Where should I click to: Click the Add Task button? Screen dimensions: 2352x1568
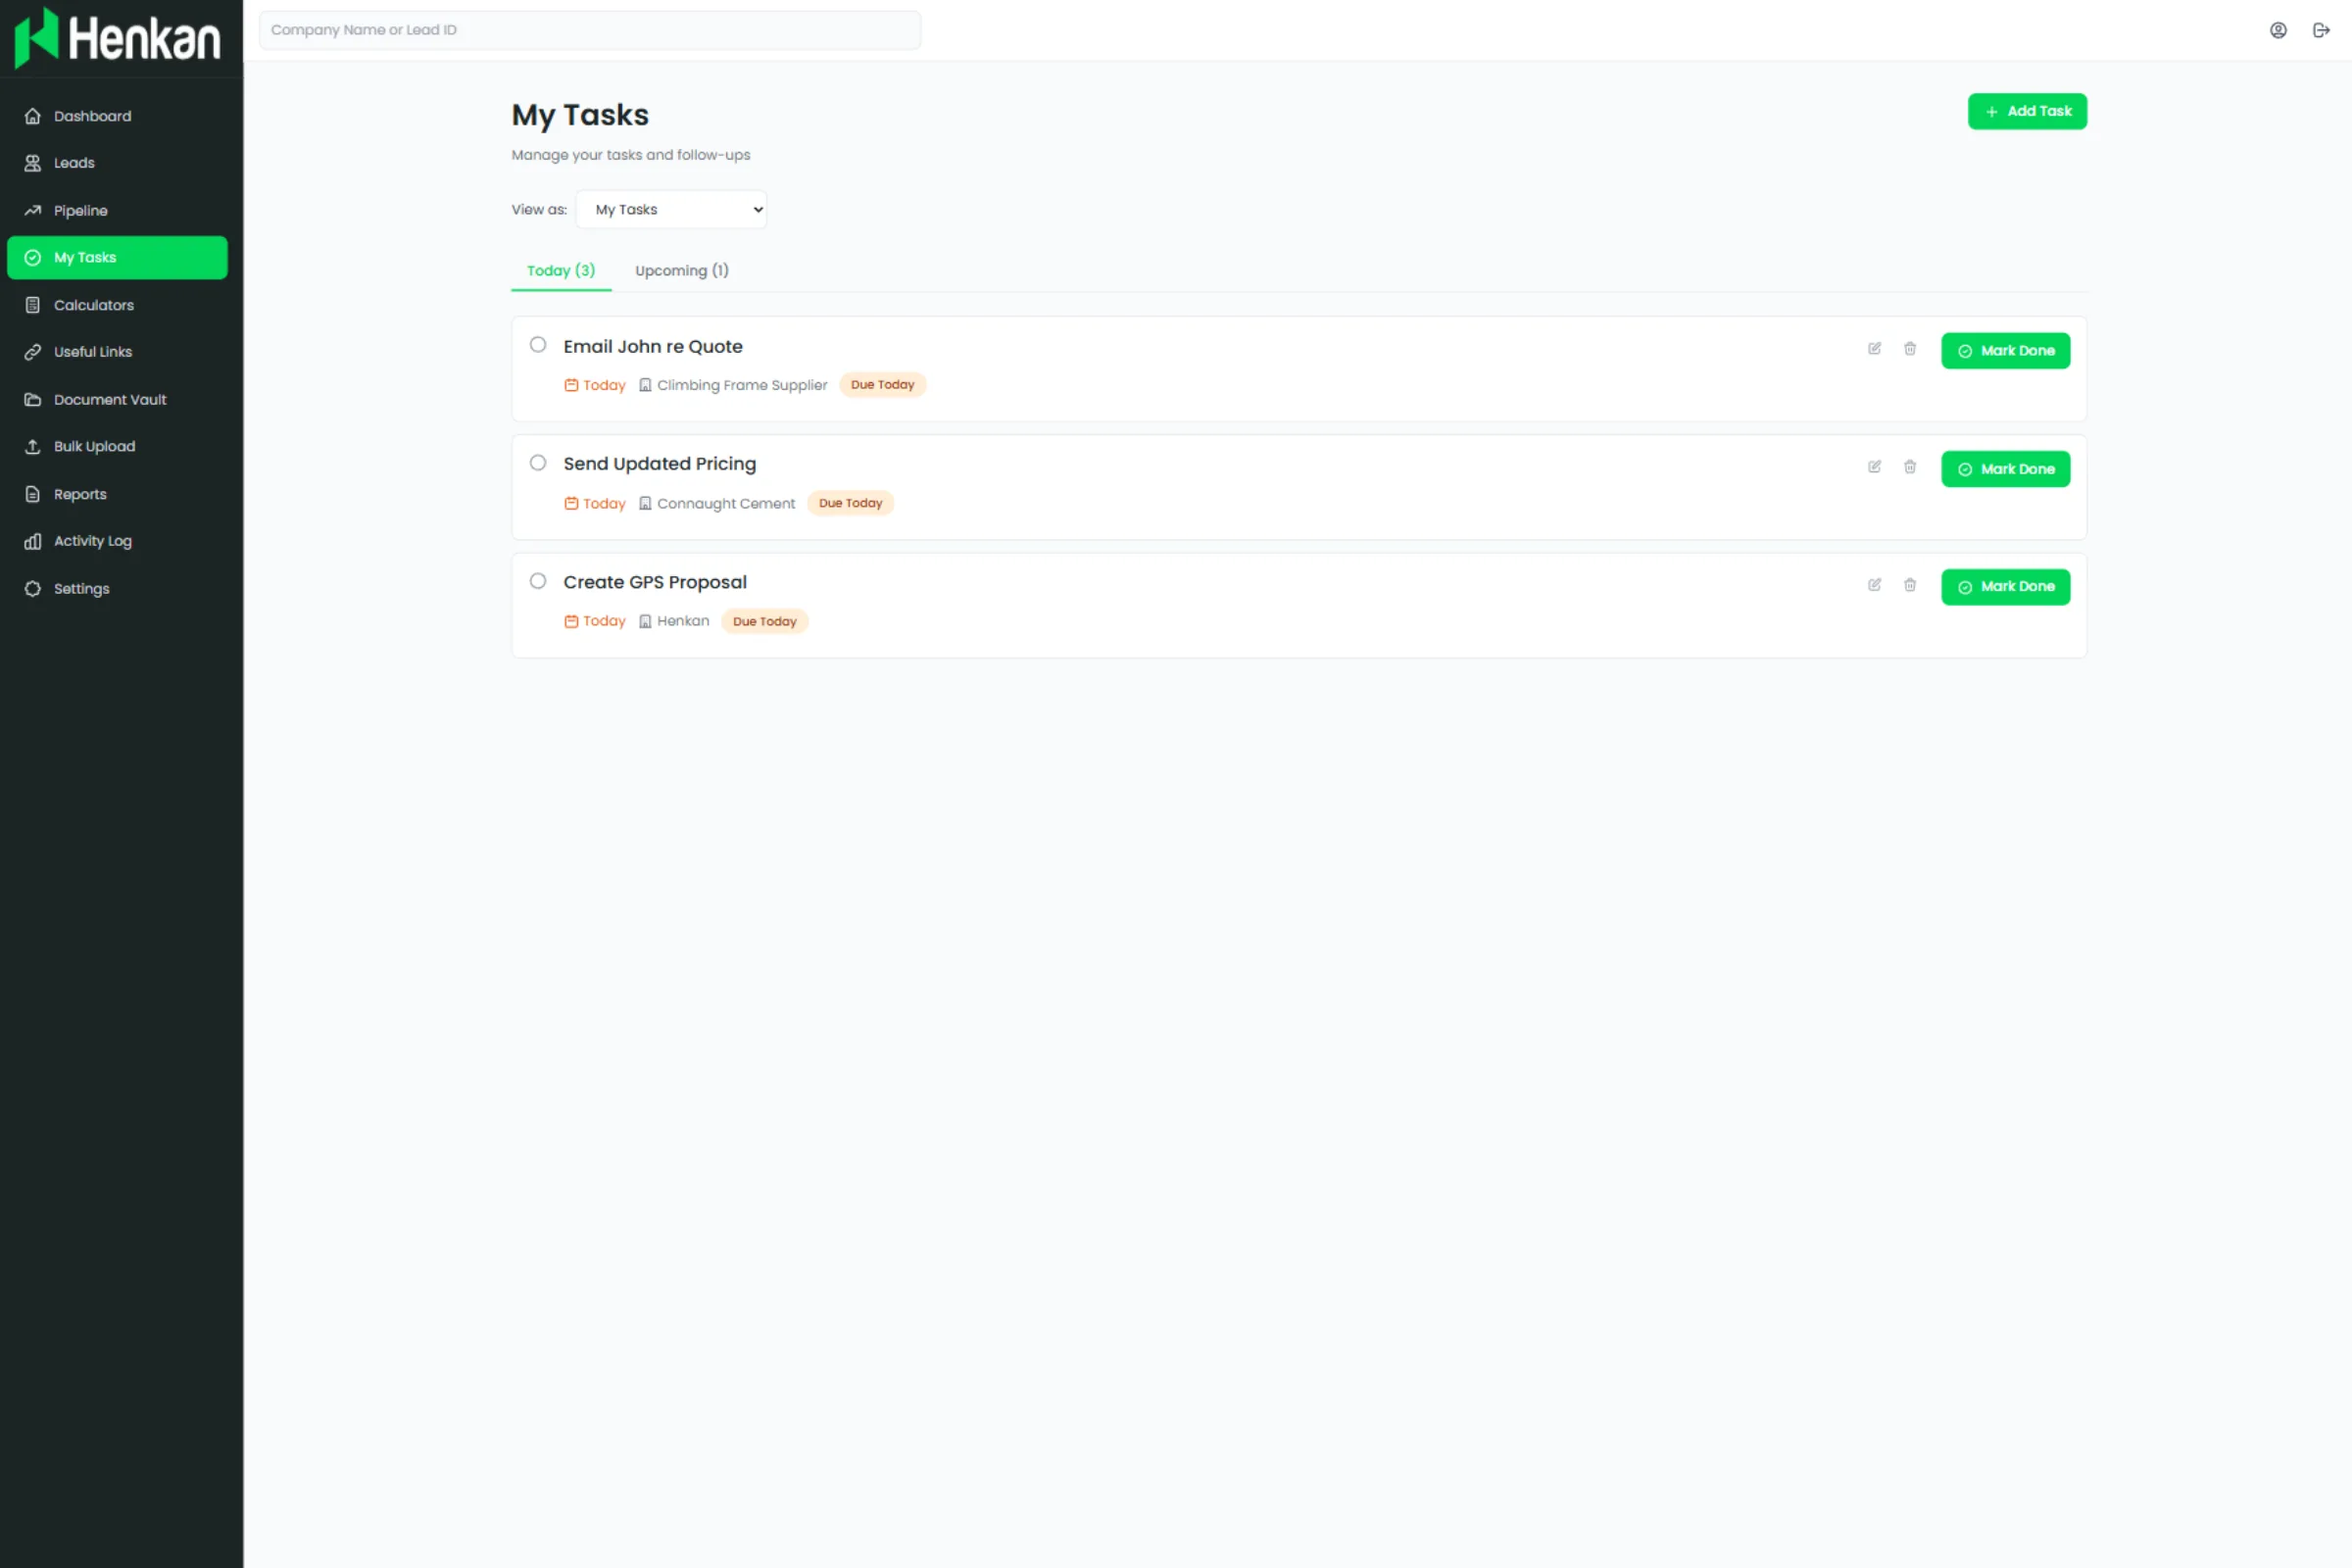(x=2027, y=111)
